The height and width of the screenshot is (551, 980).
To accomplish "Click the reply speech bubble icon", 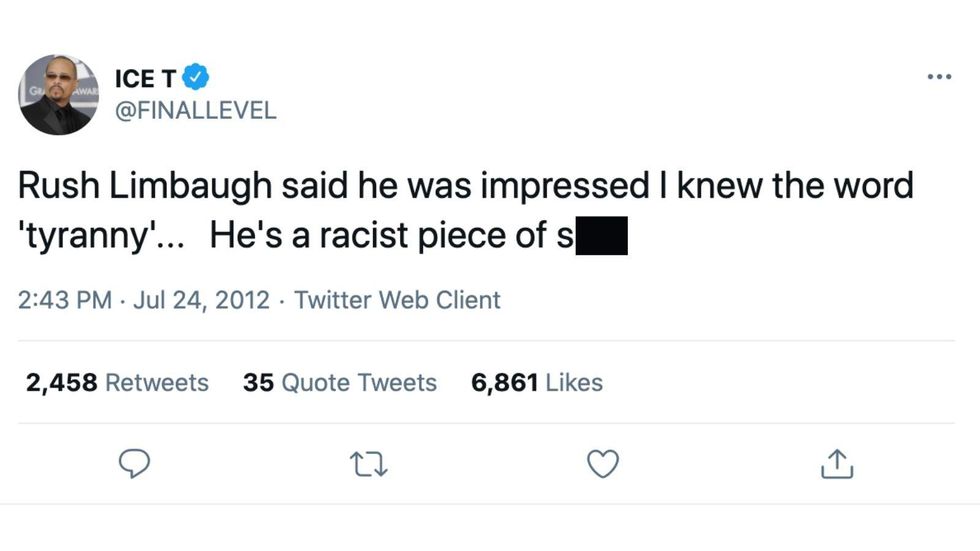I will (x=134, y=464).
